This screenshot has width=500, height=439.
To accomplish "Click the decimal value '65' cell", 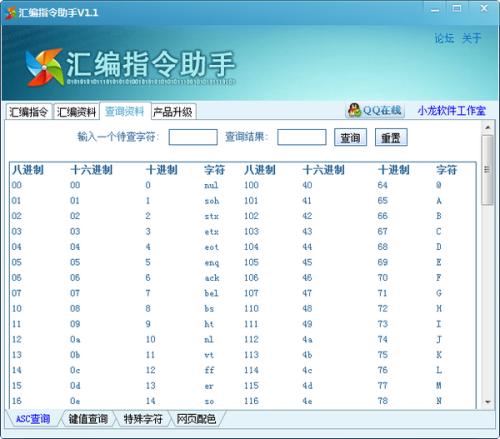I will 383,201.
